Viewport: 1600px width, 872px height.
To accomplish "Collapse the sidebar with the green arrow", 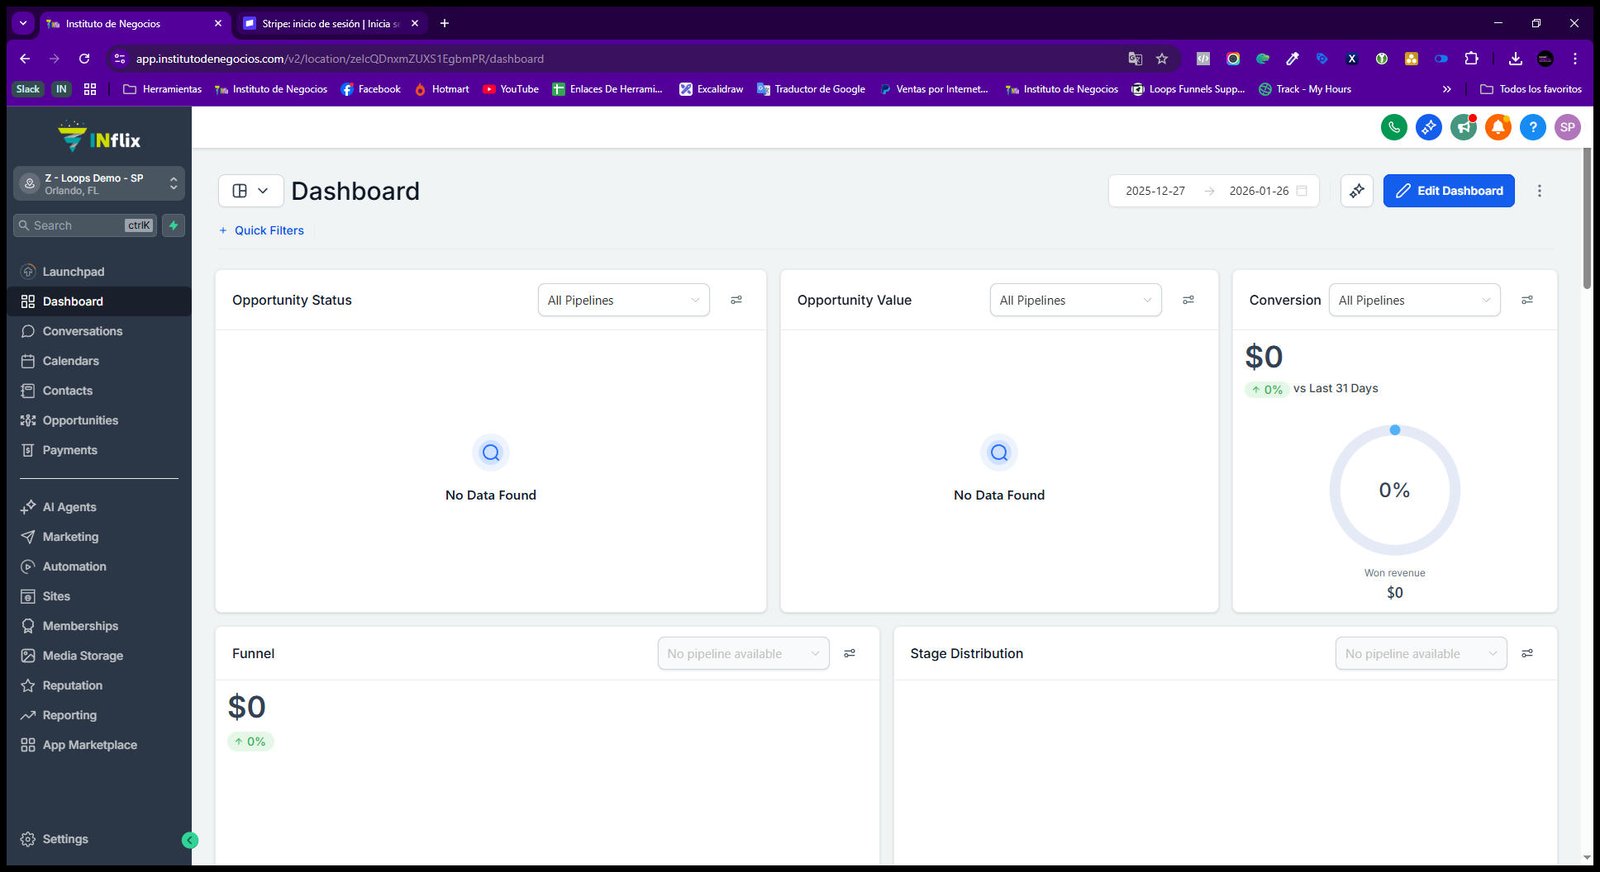I will (190, 841).
